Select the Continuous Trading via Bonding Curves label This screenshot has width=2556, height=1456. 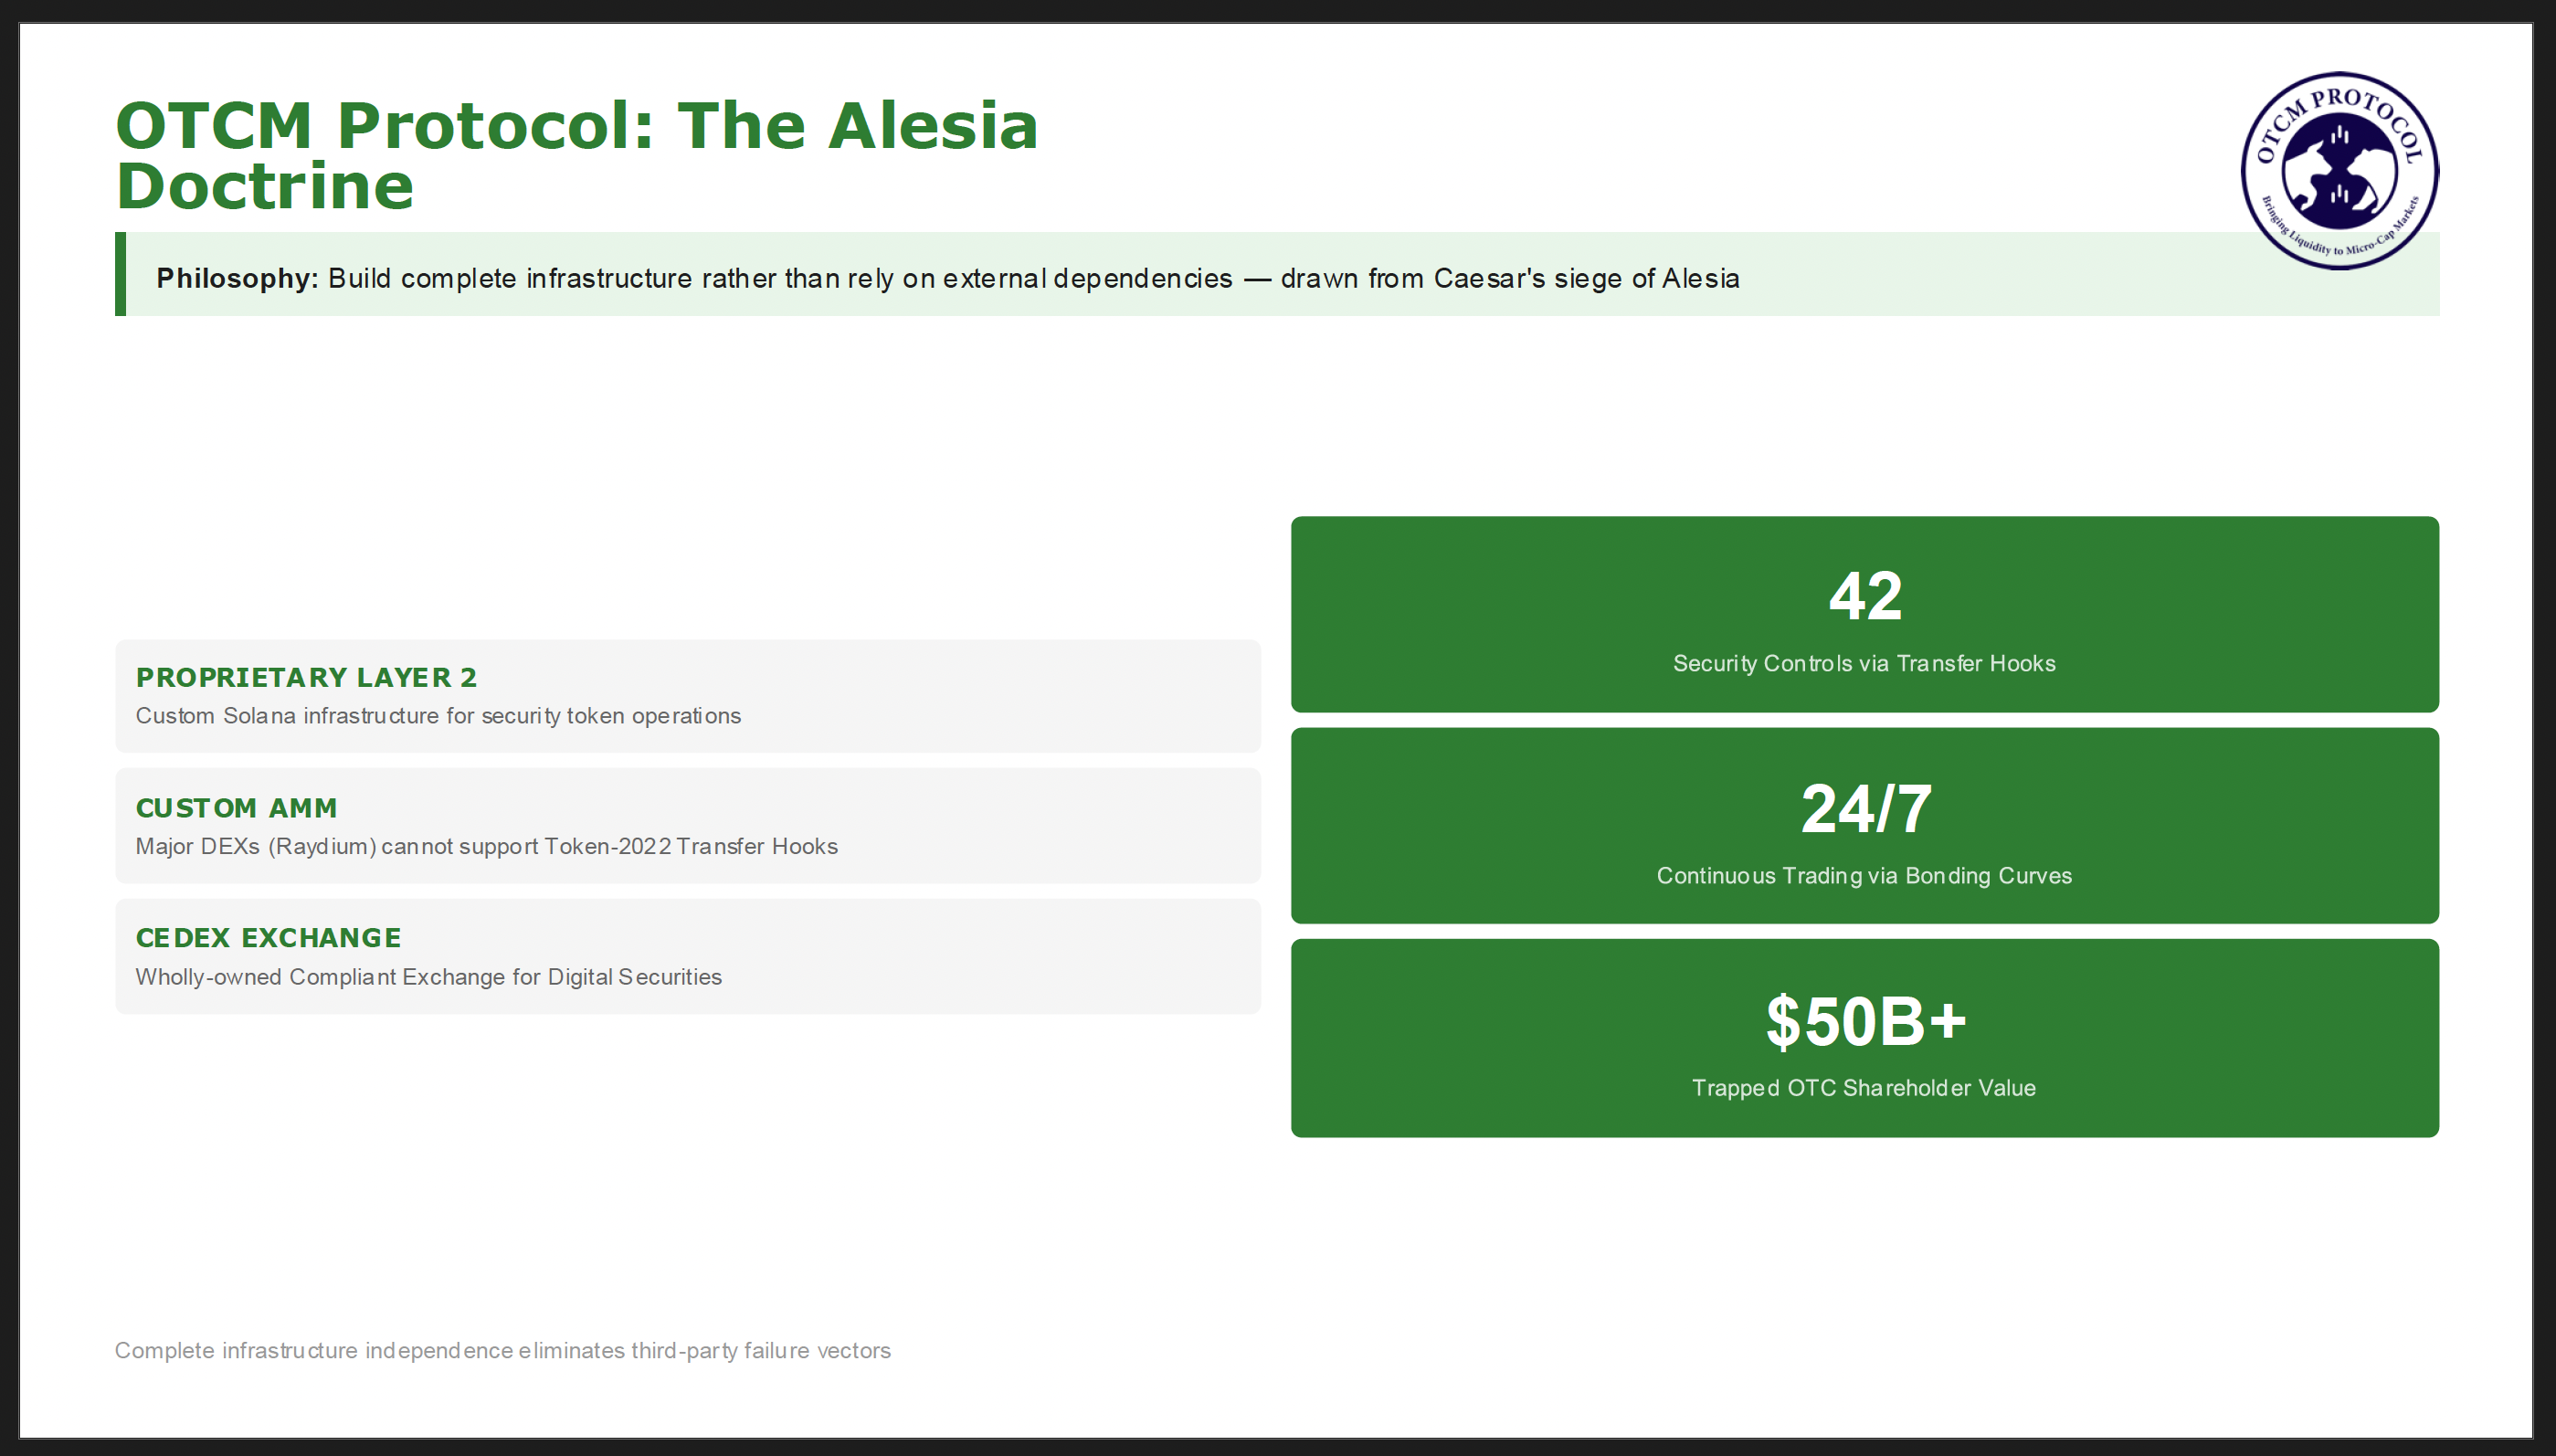pos(1864,876)
